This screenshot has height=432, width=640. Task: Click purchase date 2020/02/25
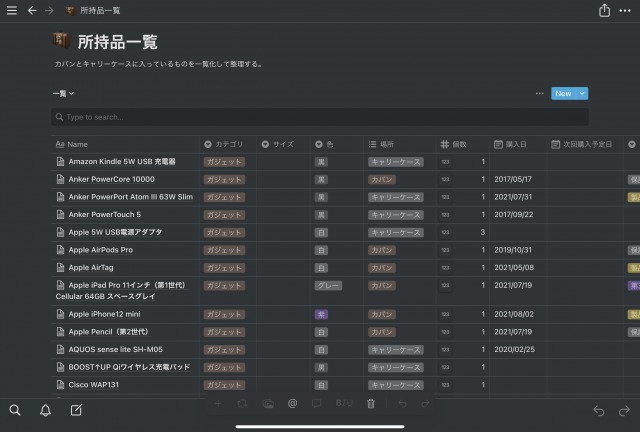(514, 350)
